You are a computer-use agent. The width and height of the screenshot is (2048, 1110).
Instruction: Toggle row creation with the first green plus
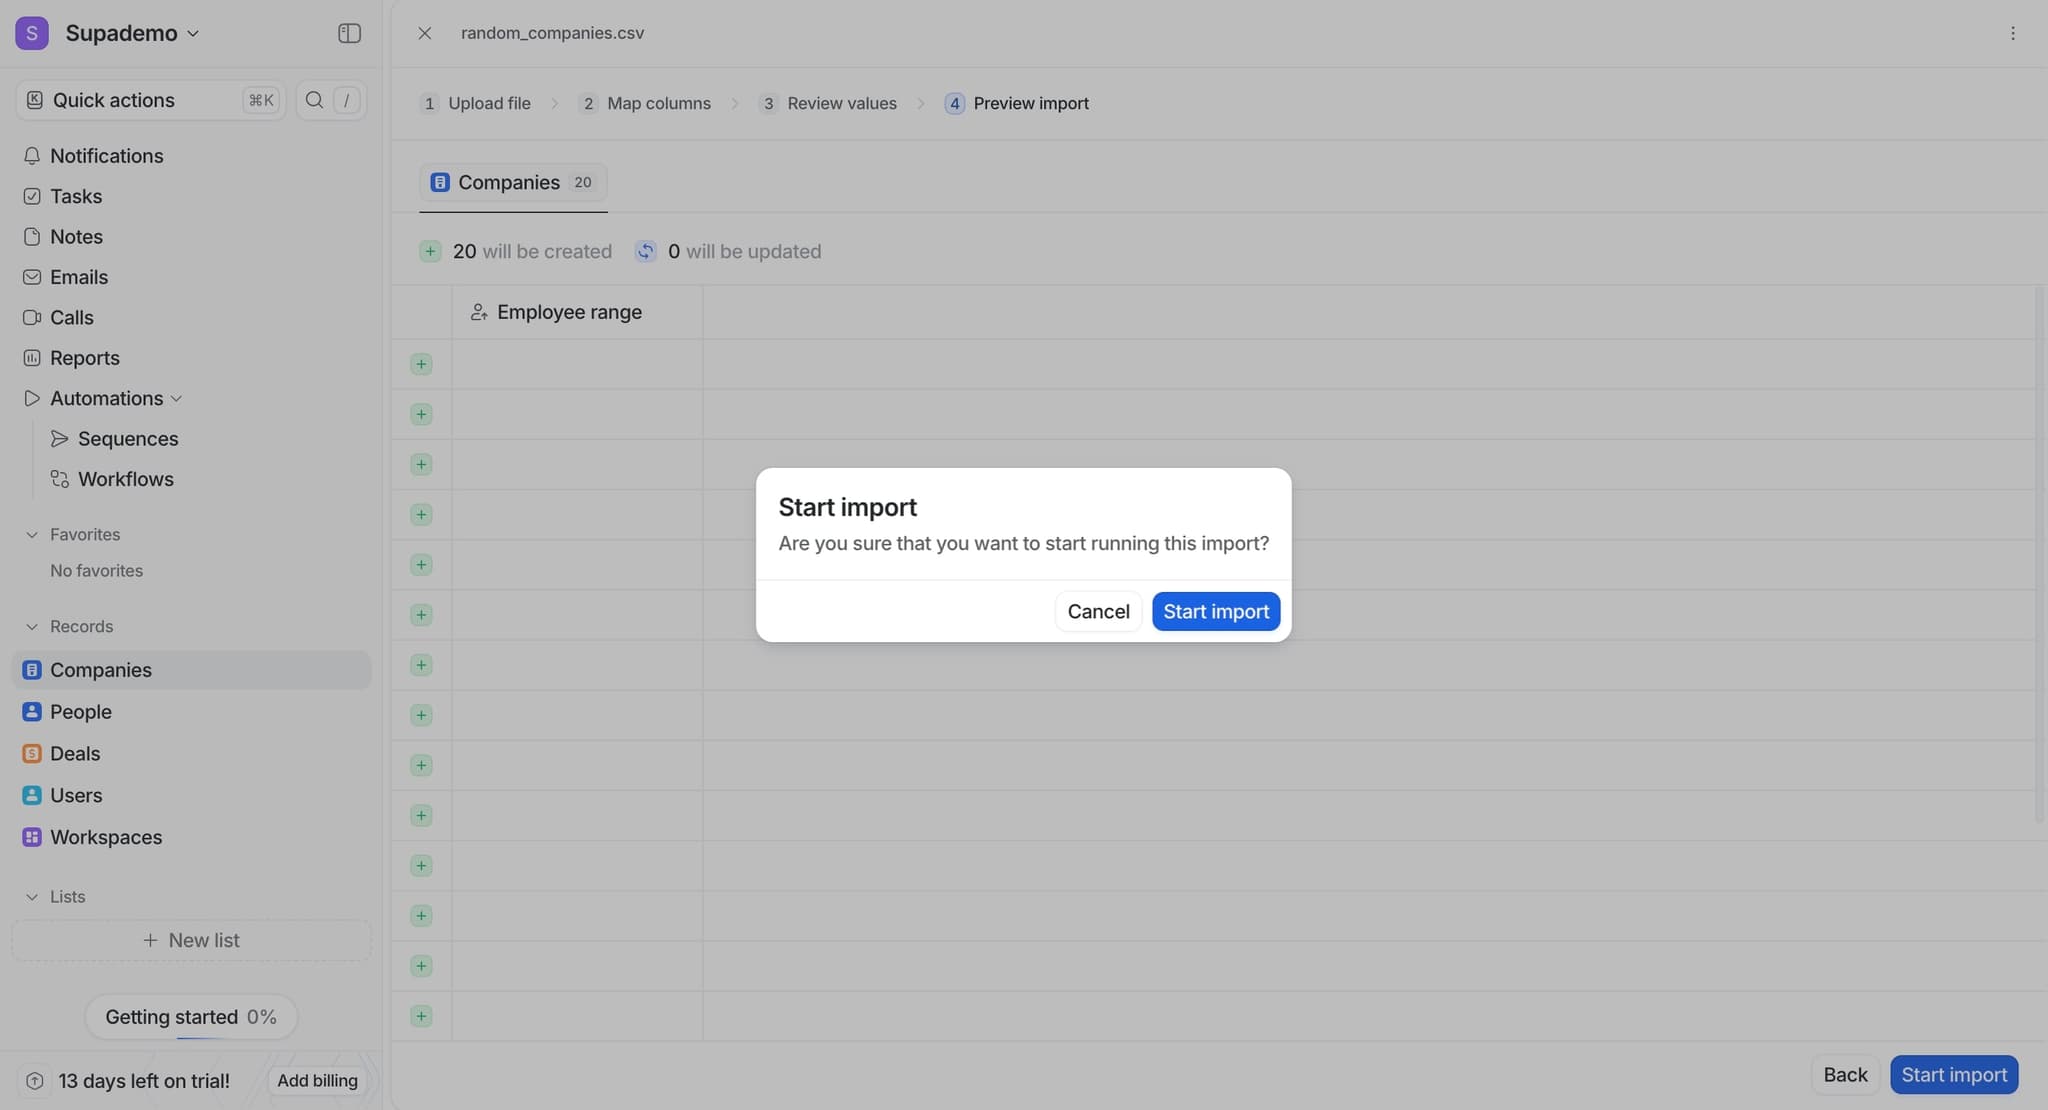coord(421,364)
